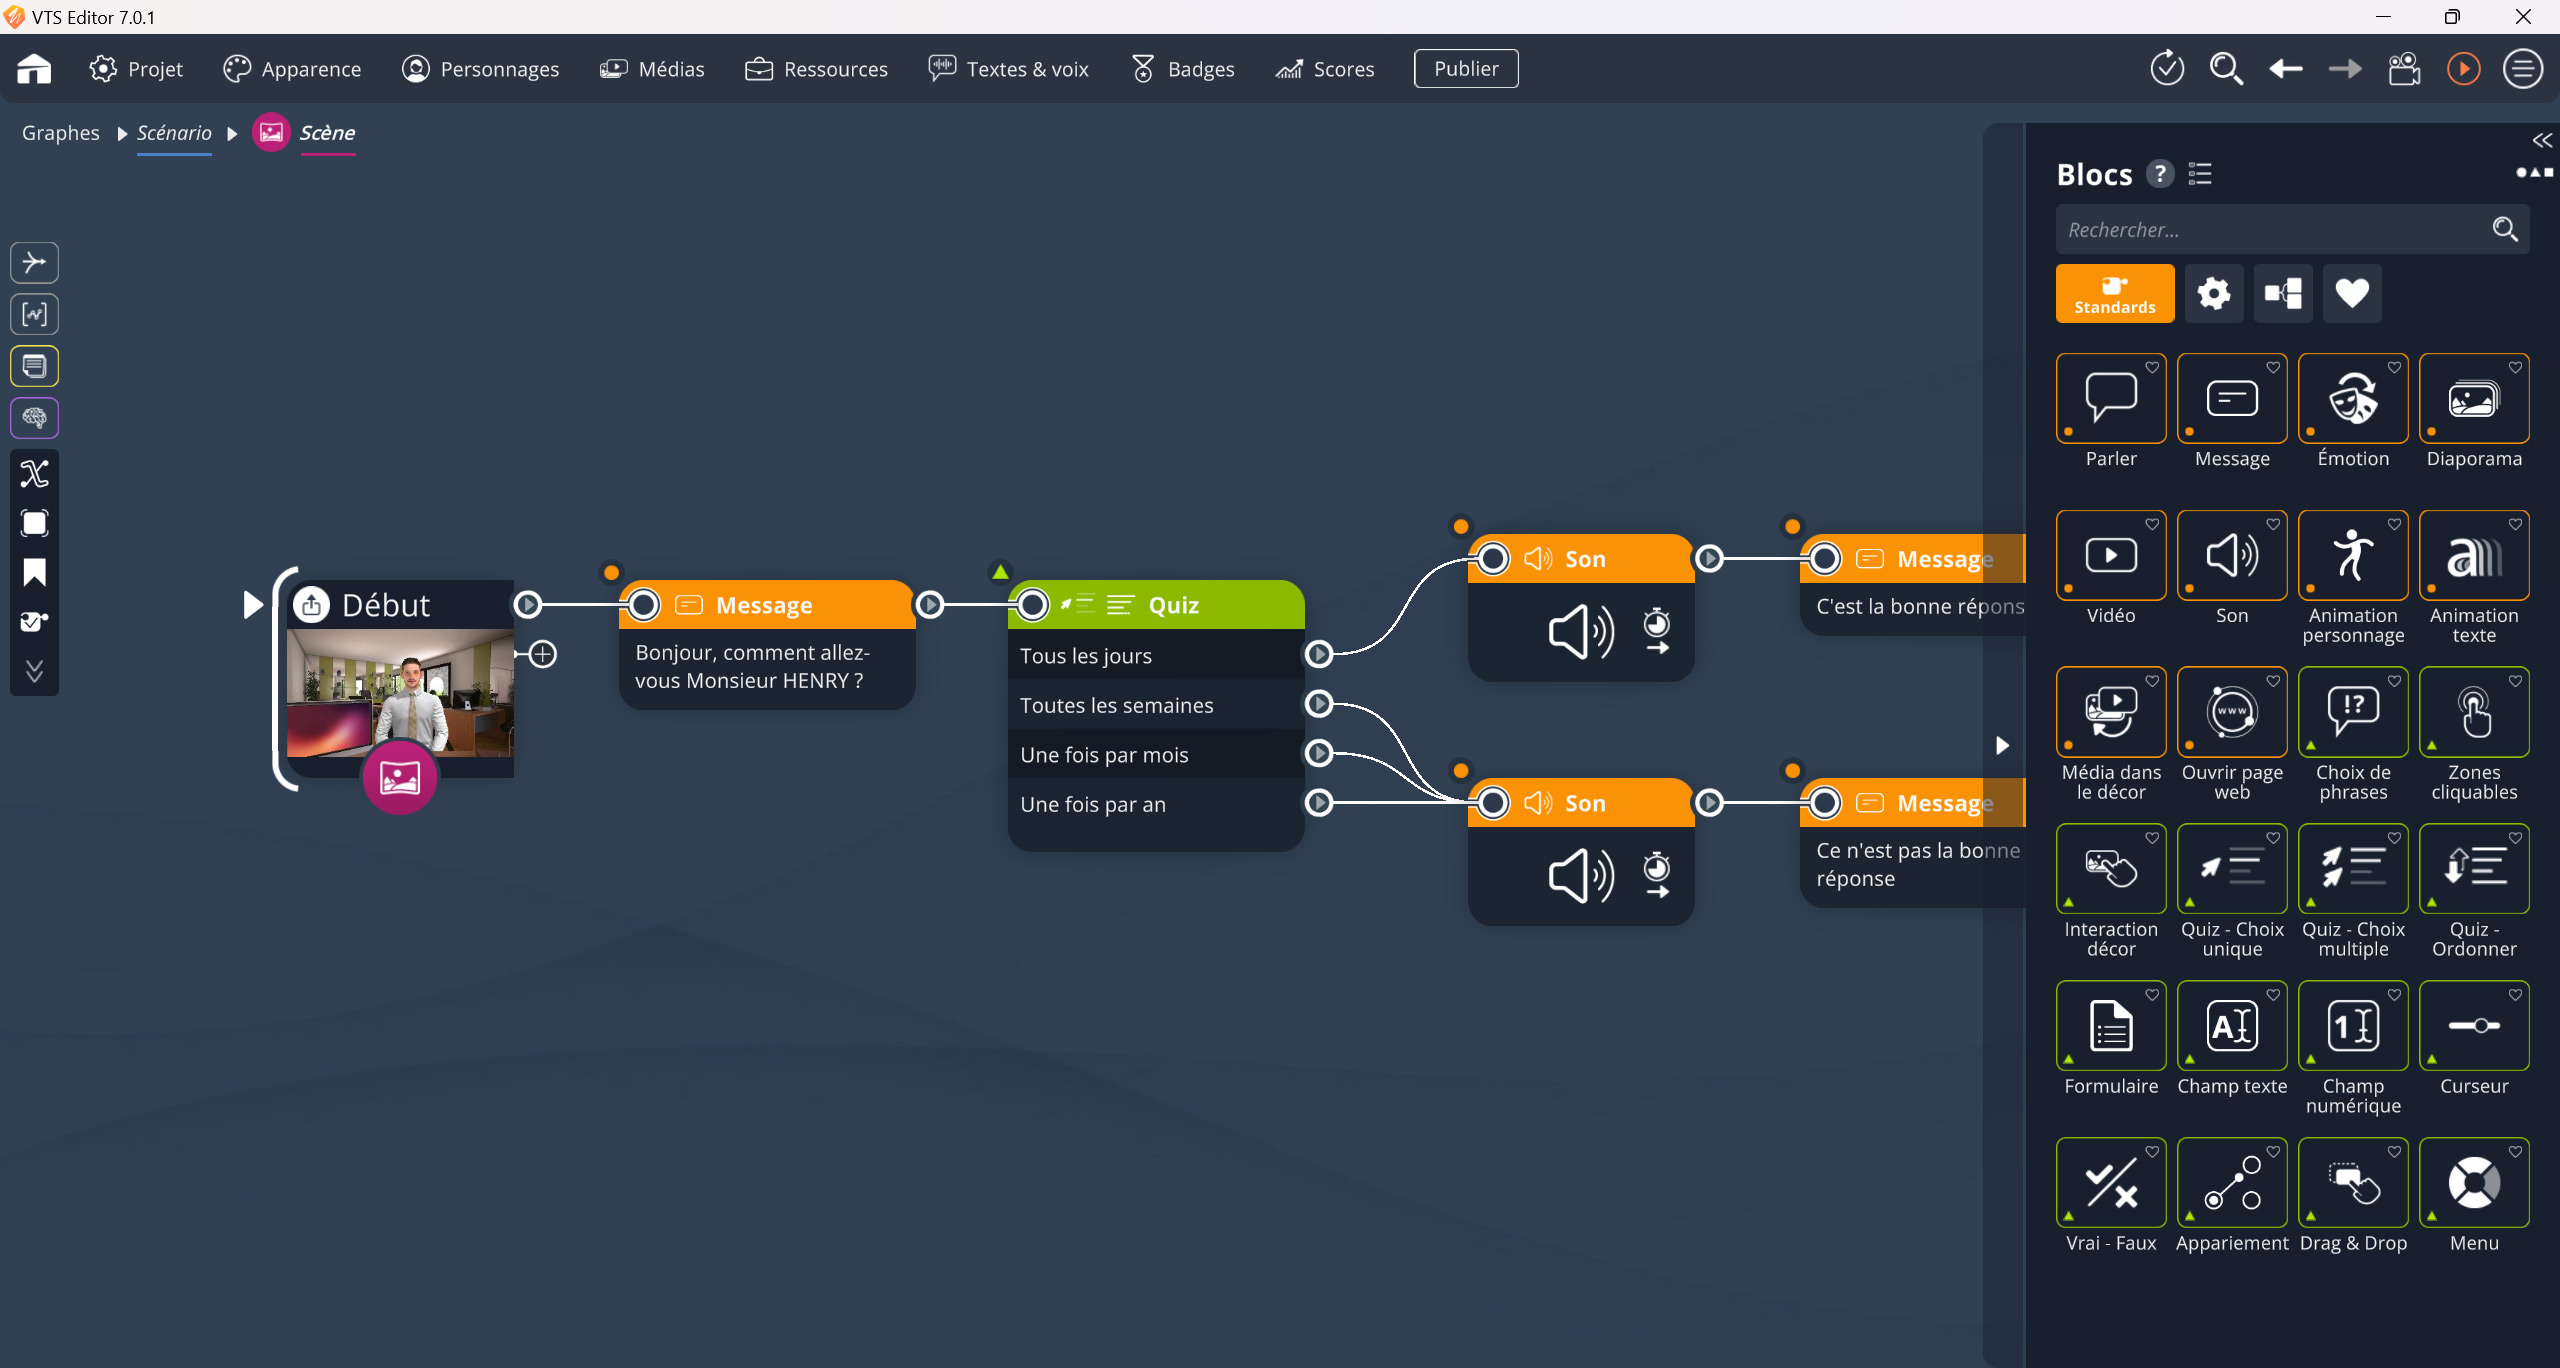The height and width of the screenshot is (1368, 2560).
Task: Select the Drag & Drop block icon
Action: tap(2352, 1183)
